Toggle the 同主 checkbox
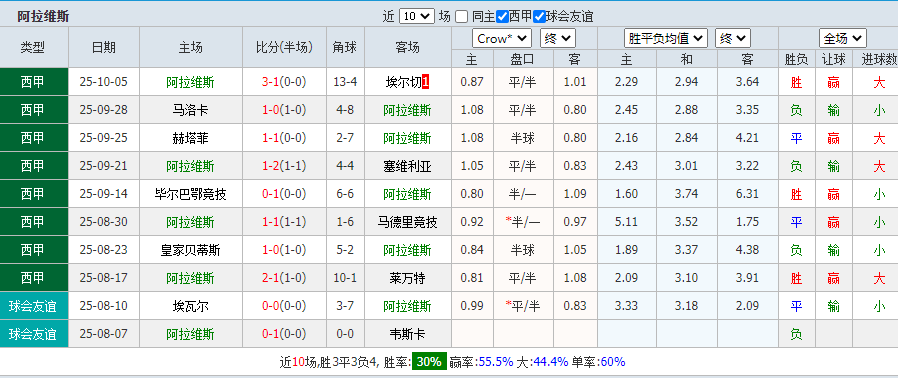Screen dimensions: 898x378 (x=461, y=17)
